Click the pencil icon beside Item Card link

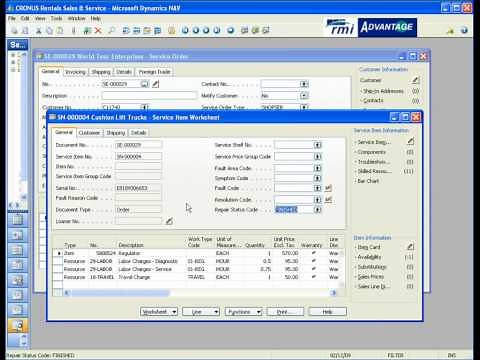click(411, 247)
